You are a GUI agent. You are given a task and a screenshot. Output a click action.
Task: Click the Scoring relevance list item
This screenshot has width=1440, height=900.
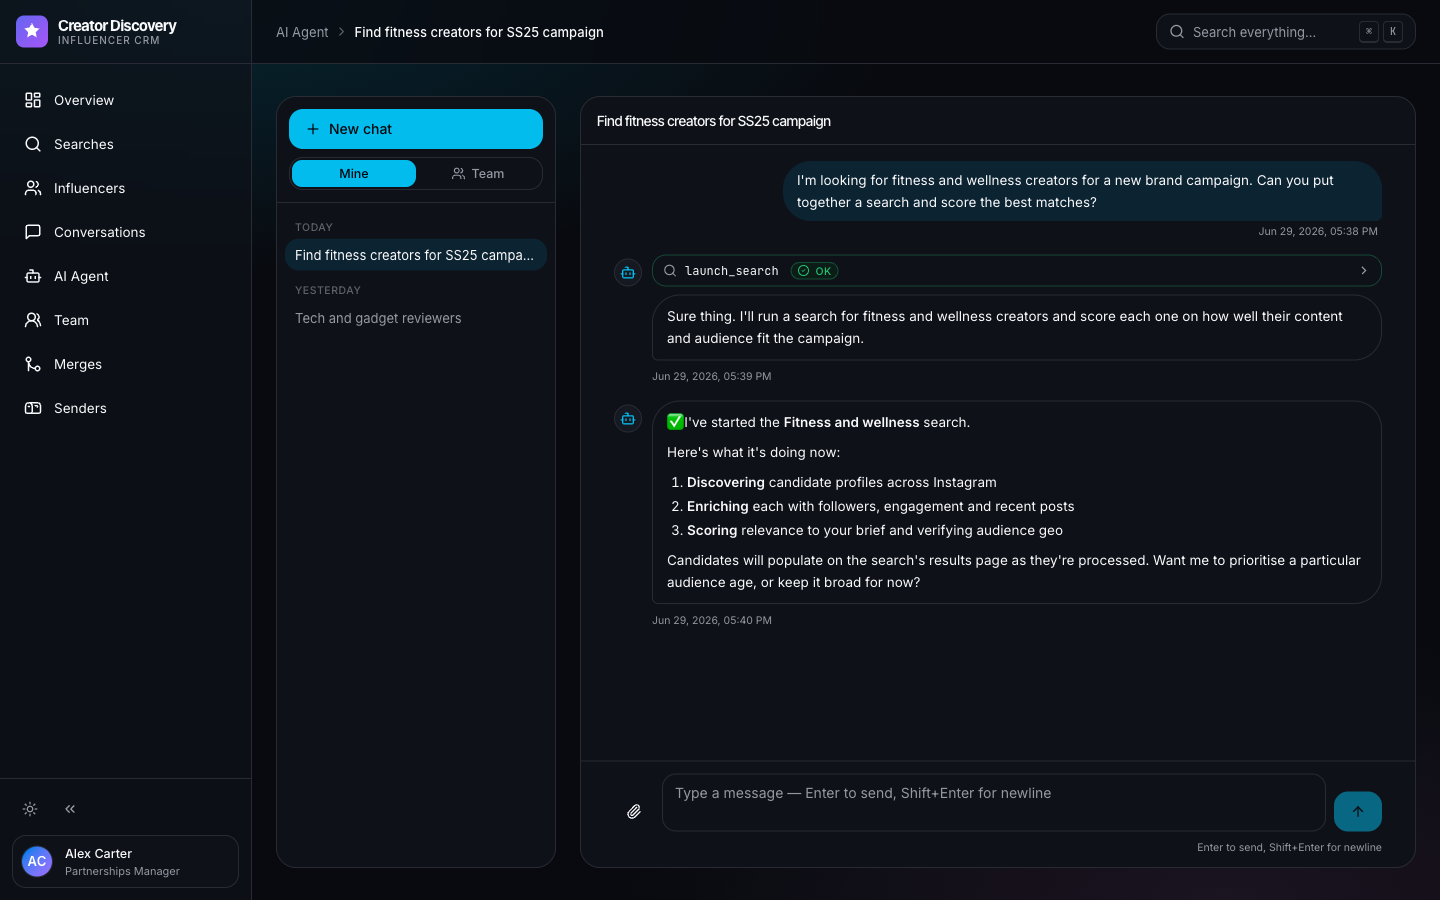pyautogui.click(x=875, y=530)
